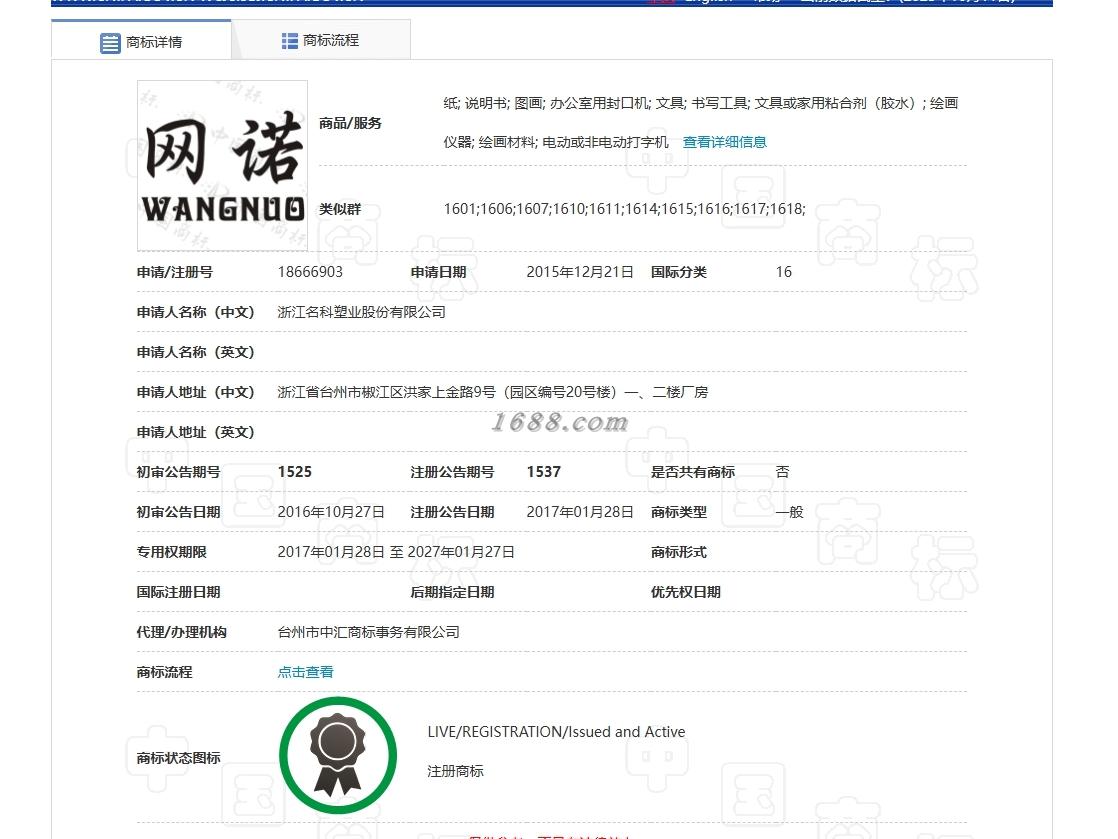The height and width of the screenshot is (839, 1118).
Task: Select the 优先权日期 label
Action: tap(685, 592)
